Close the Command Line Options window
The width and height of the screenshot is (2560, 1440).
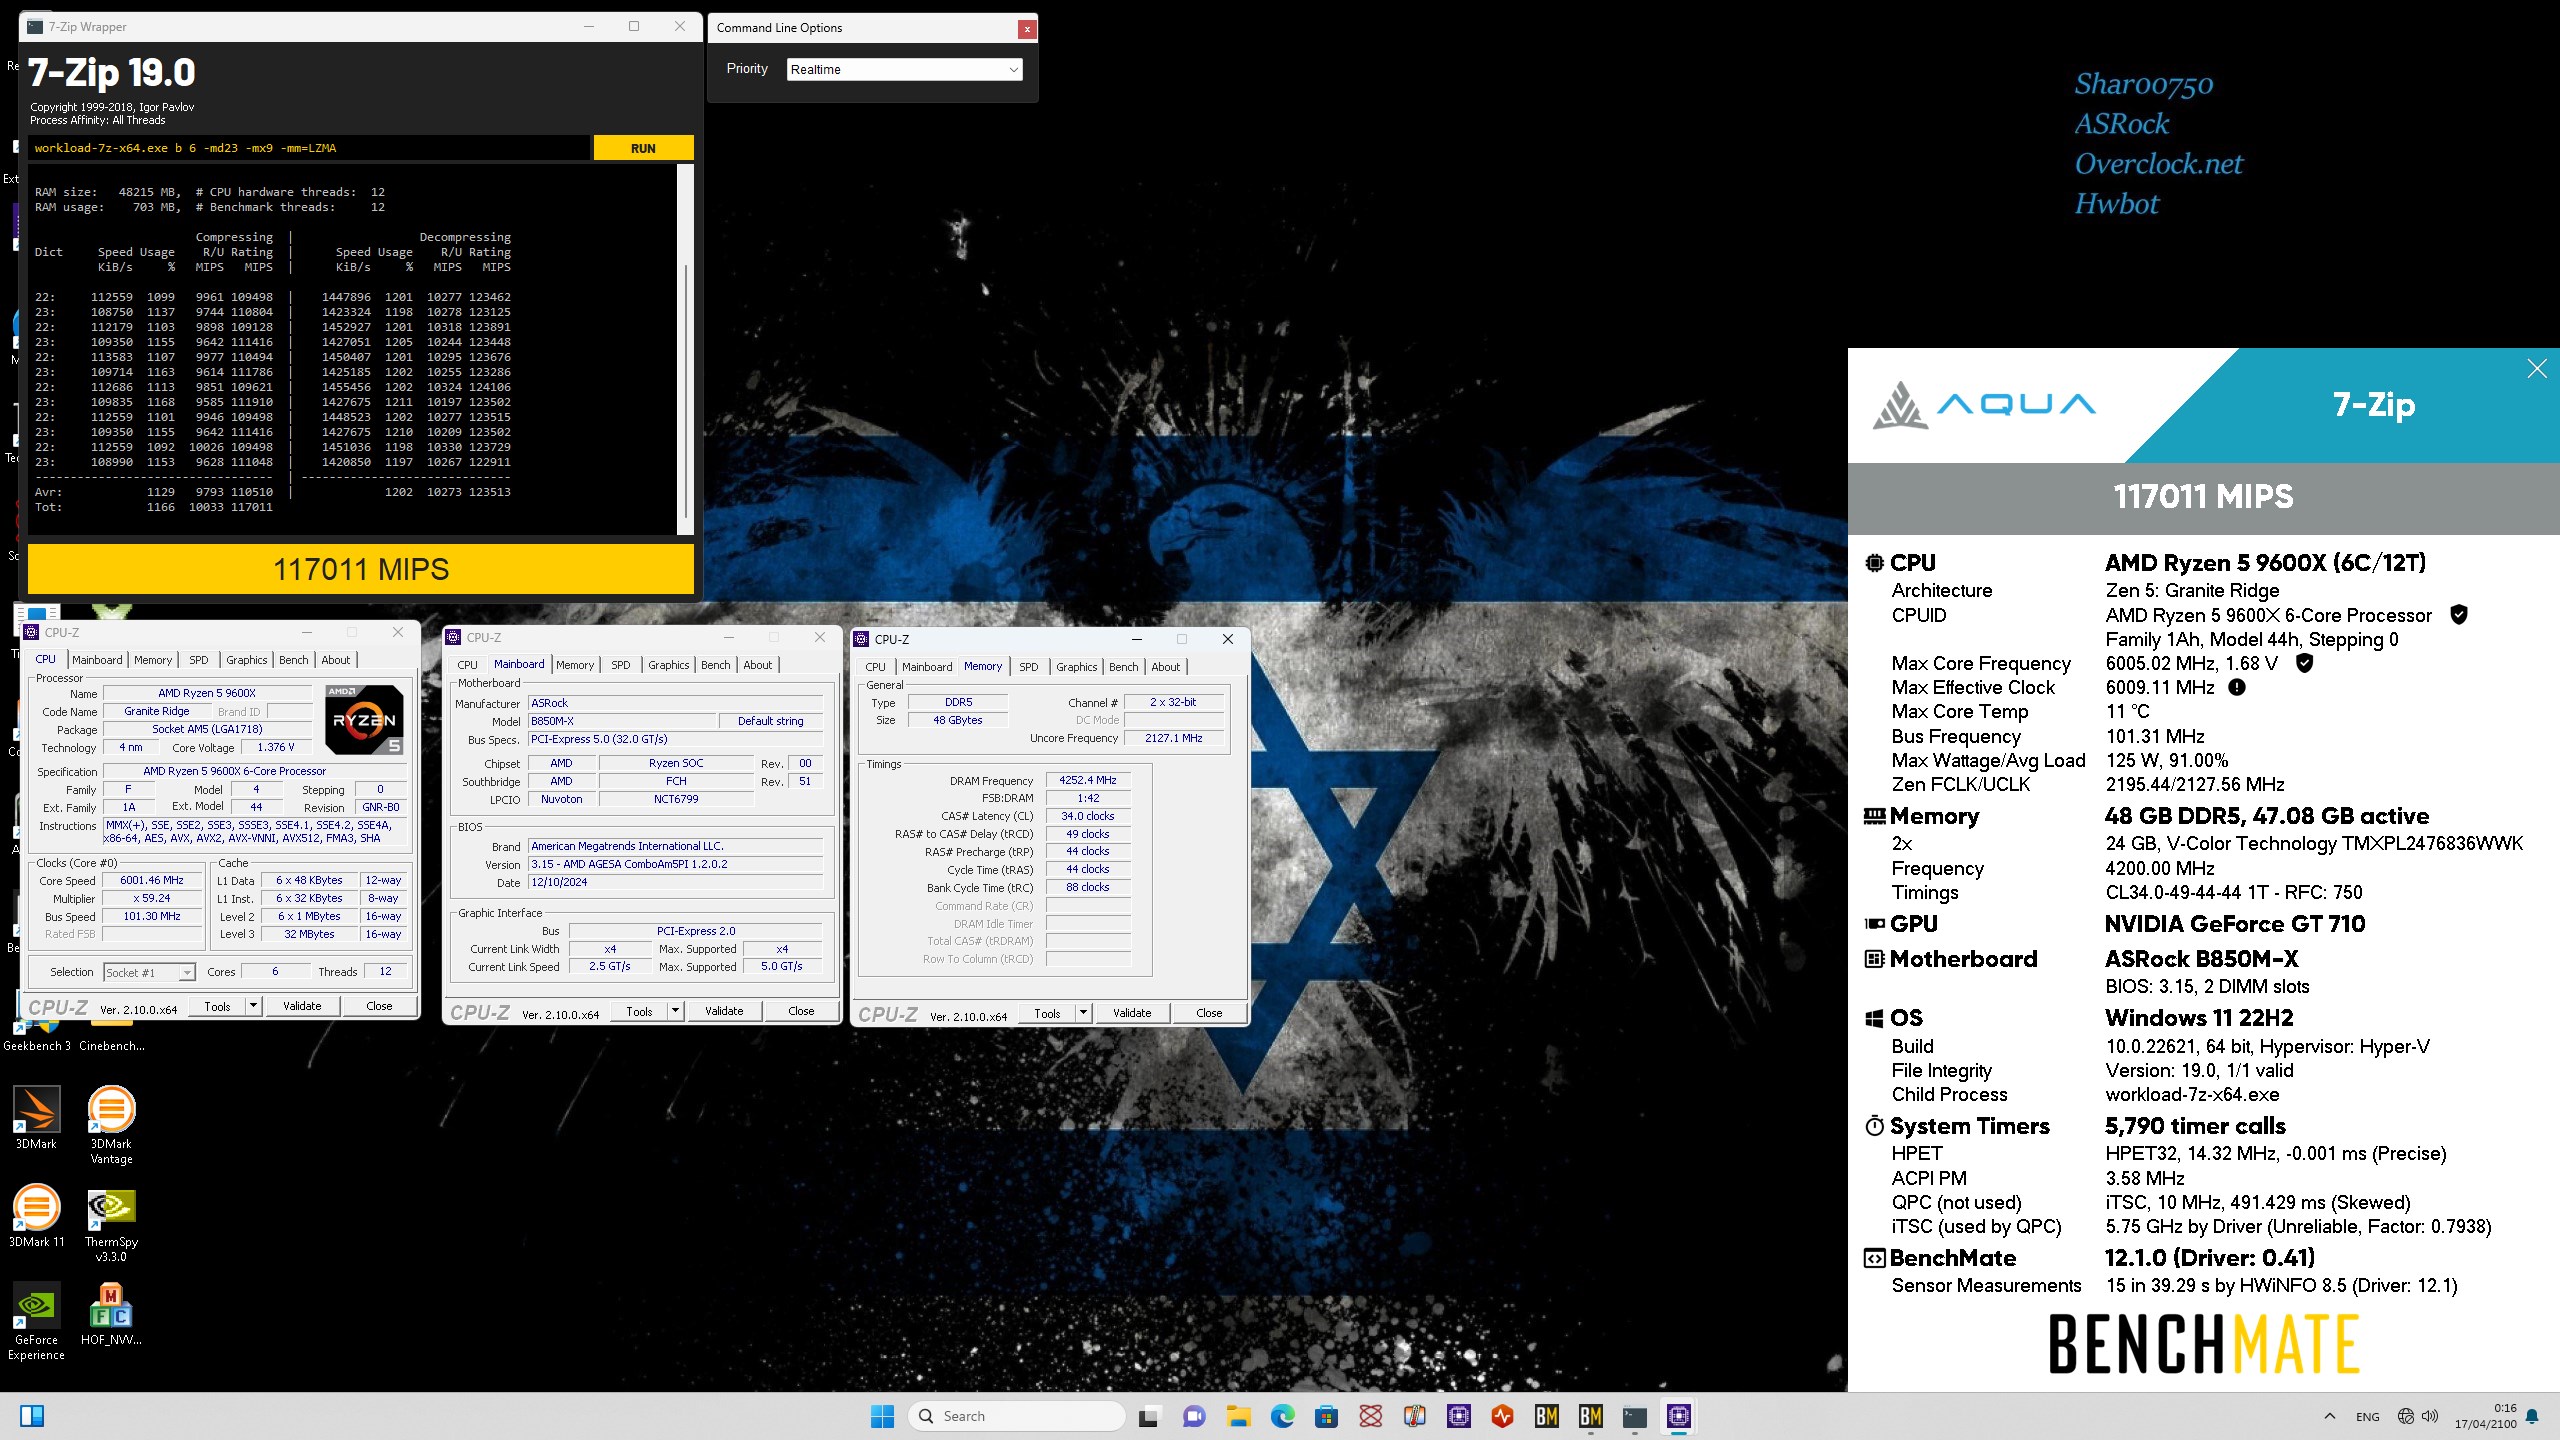[x=1026, y=29]
